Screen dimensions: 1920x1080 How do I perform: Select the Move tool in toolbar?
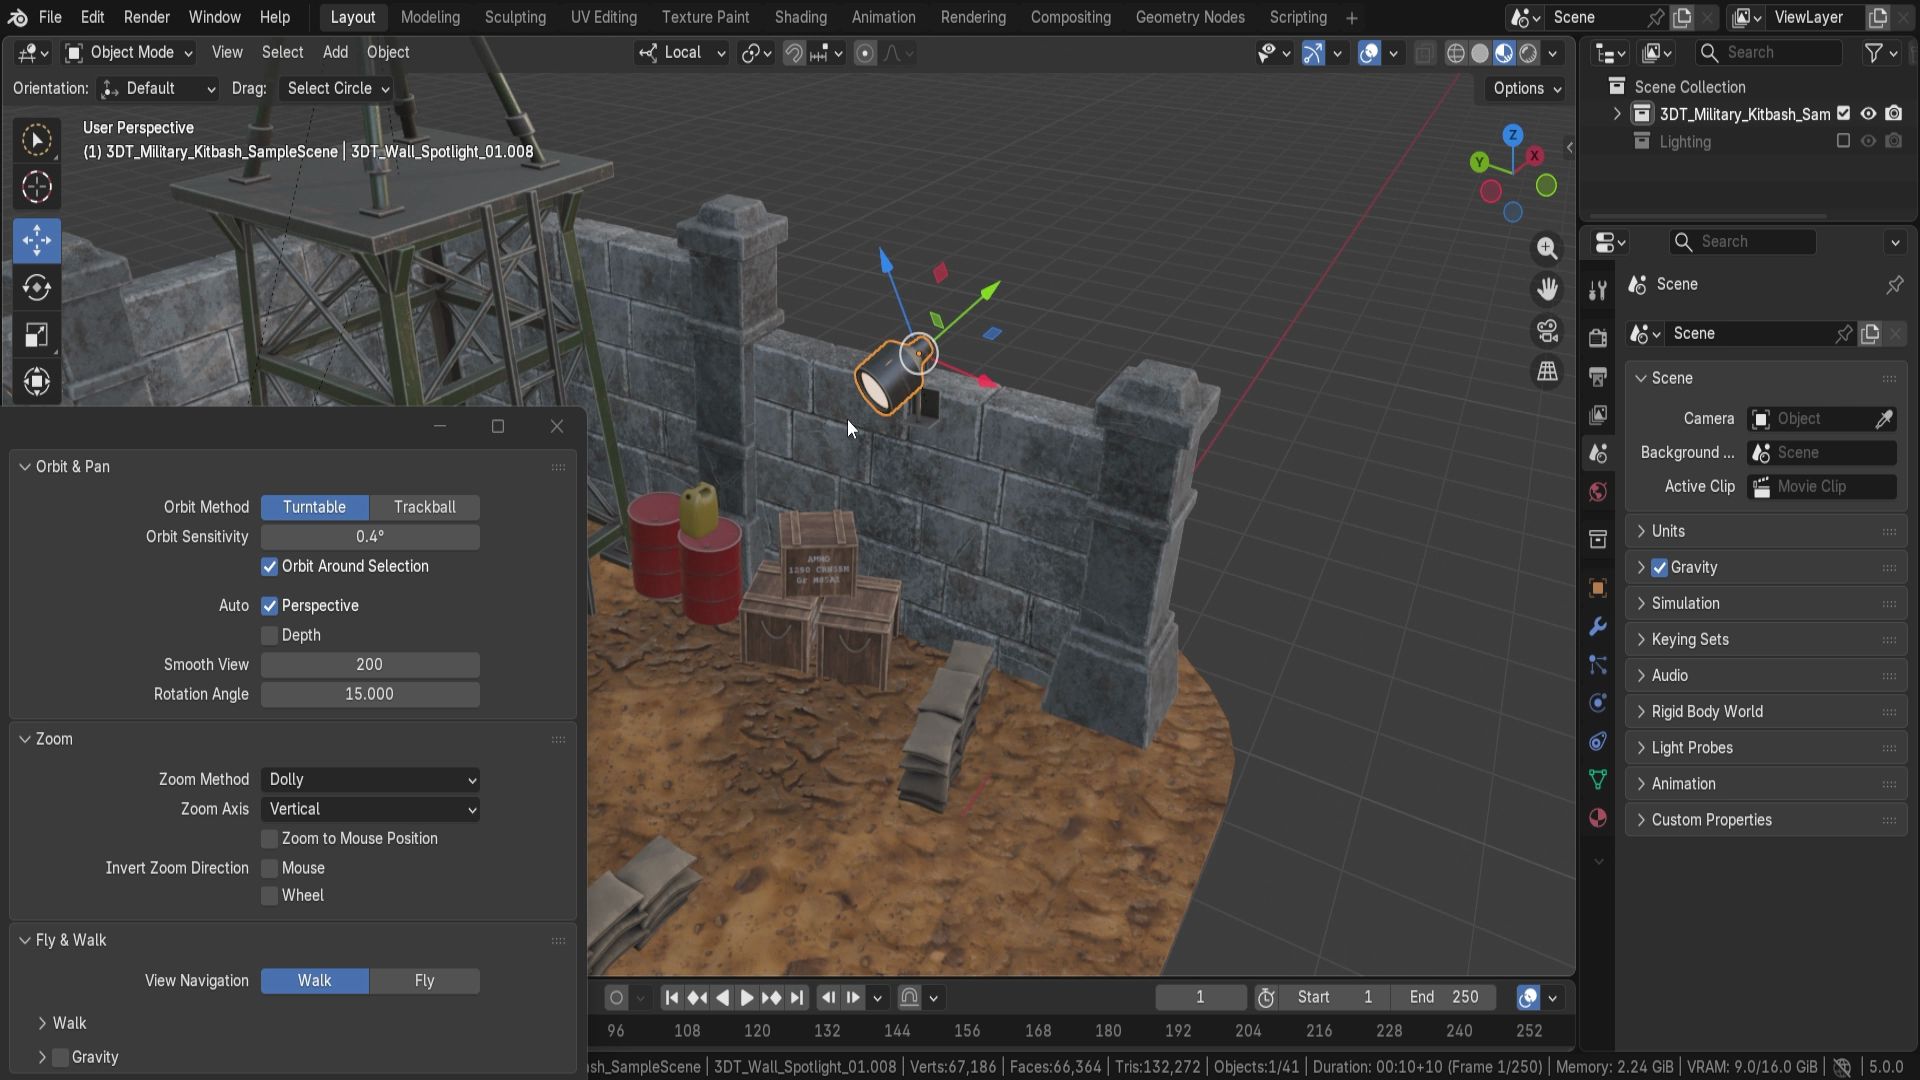(37, 240)
